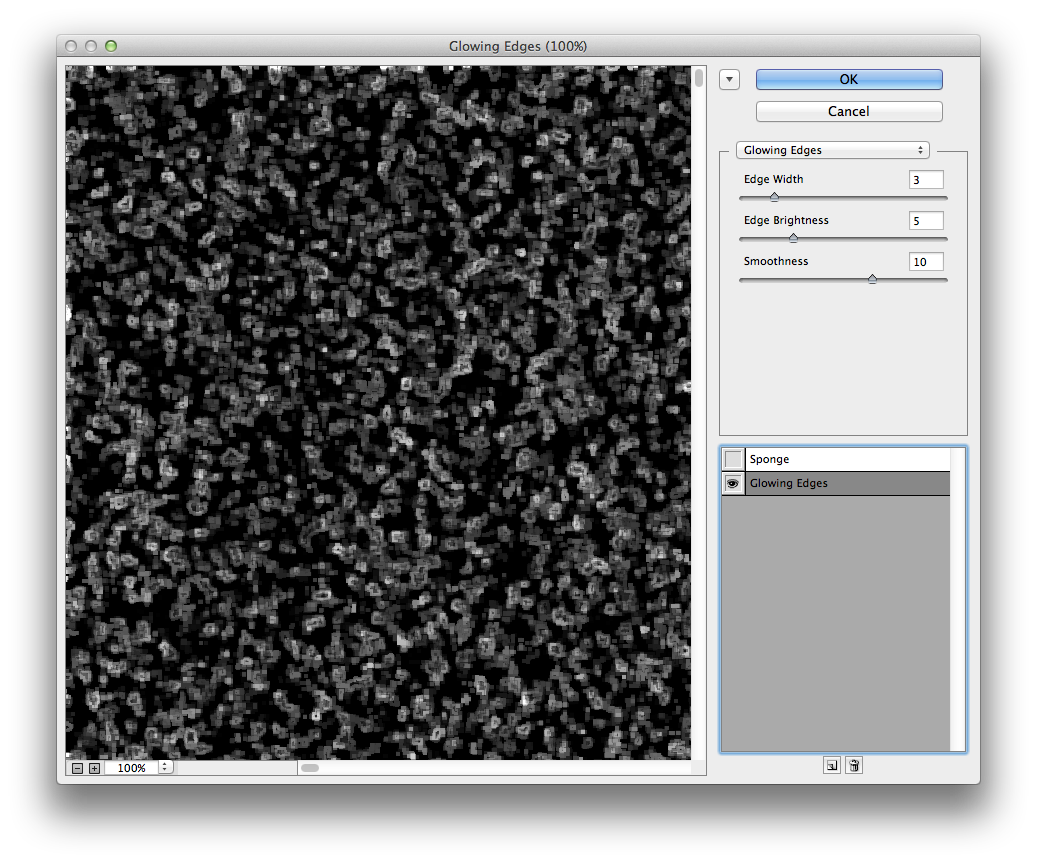The height and width of the screenshot is (863, 1037).
Task: Click the zoom out minus button
Action: click(77, 768)
